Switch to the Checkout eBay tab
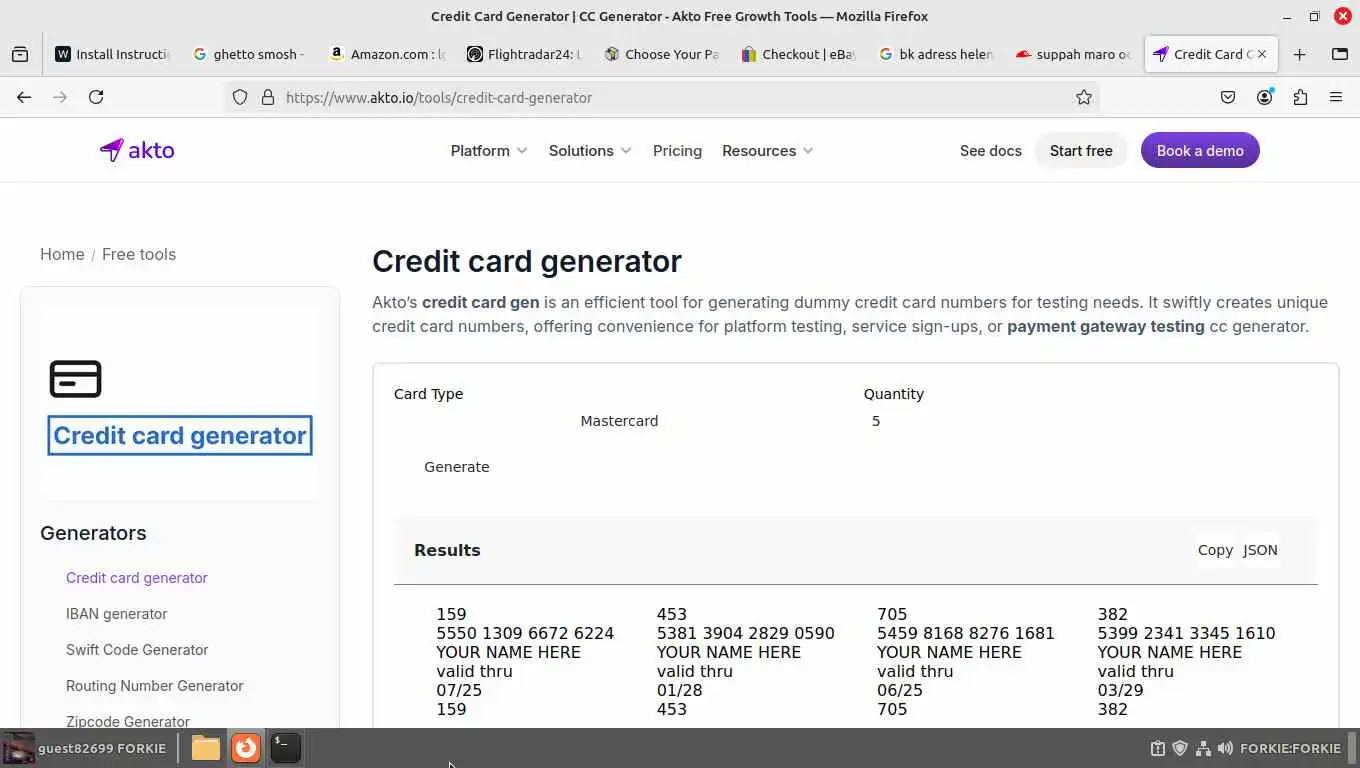The width and height of the screenshot is (1360, 768). (x=798, y=54)
